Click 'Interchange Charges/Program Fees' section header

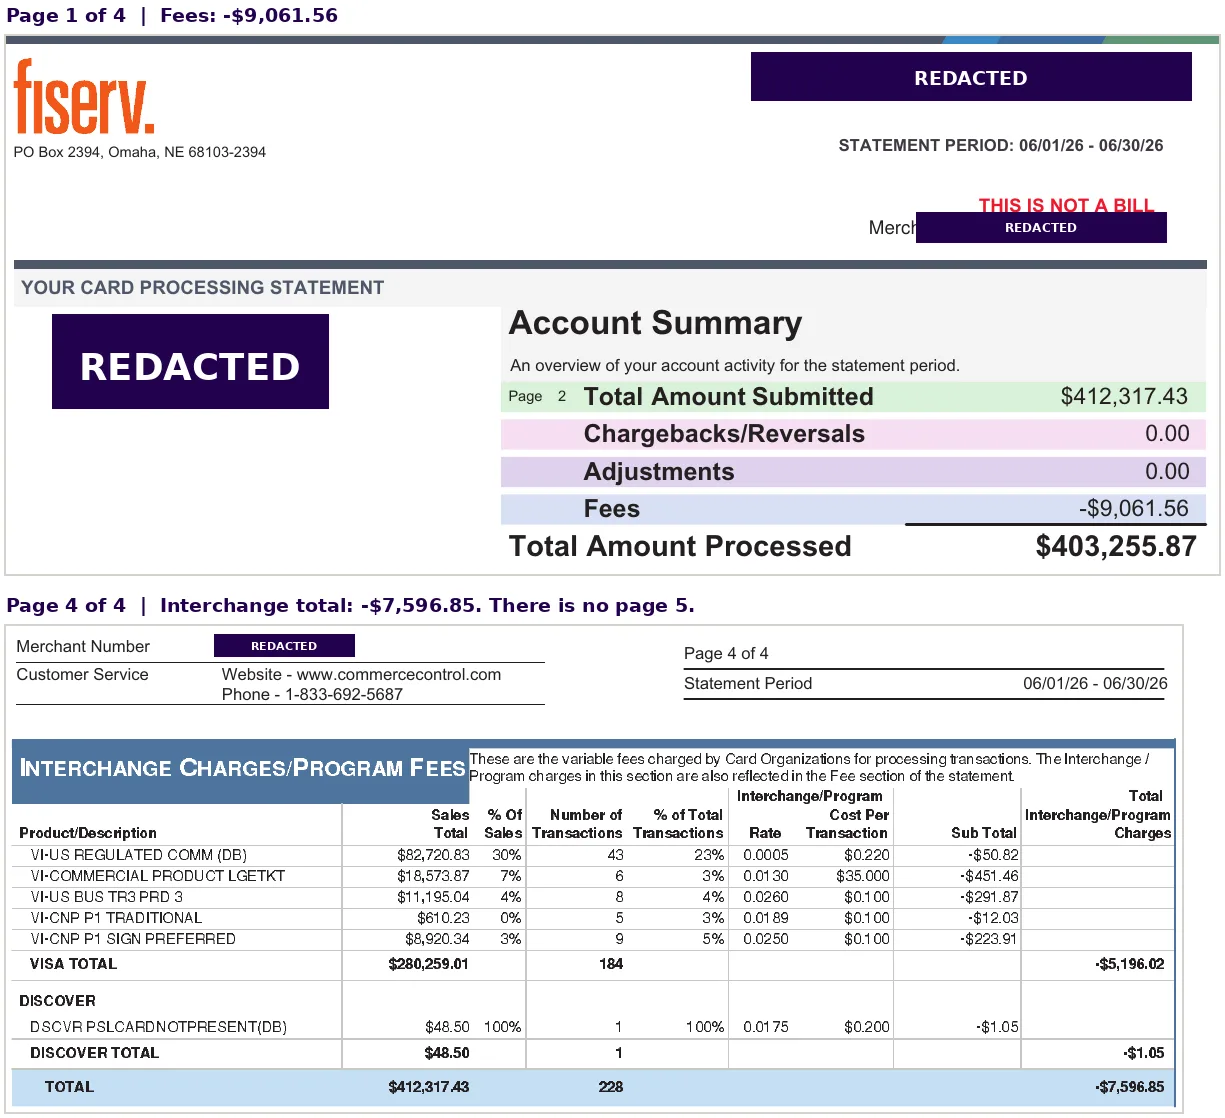(242, 768)
